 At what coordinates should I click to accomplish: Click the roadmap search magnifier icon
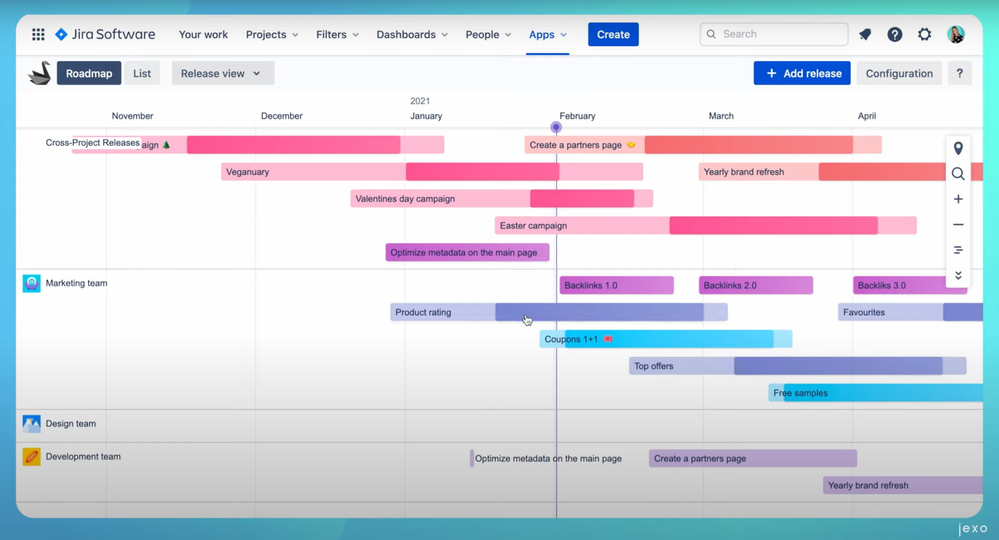tap(958, 174)
